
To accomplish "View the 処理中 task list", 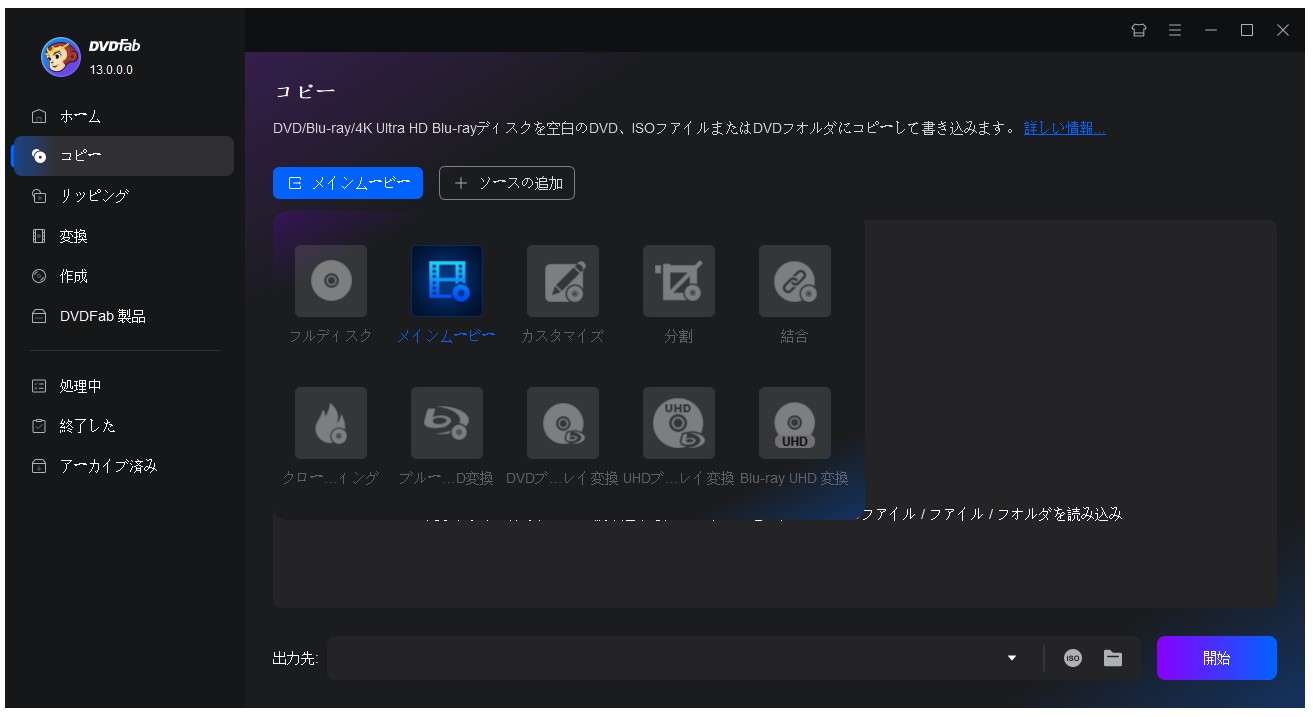I will click(122, 386).
